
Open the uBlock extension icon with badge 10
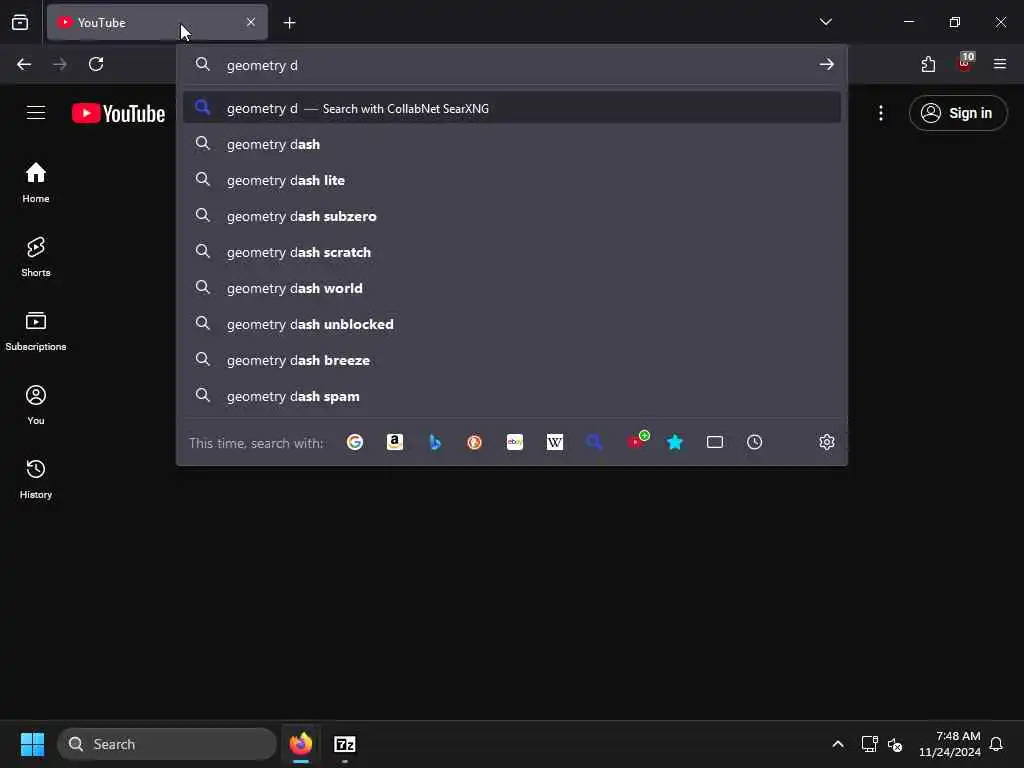[965, 63]
